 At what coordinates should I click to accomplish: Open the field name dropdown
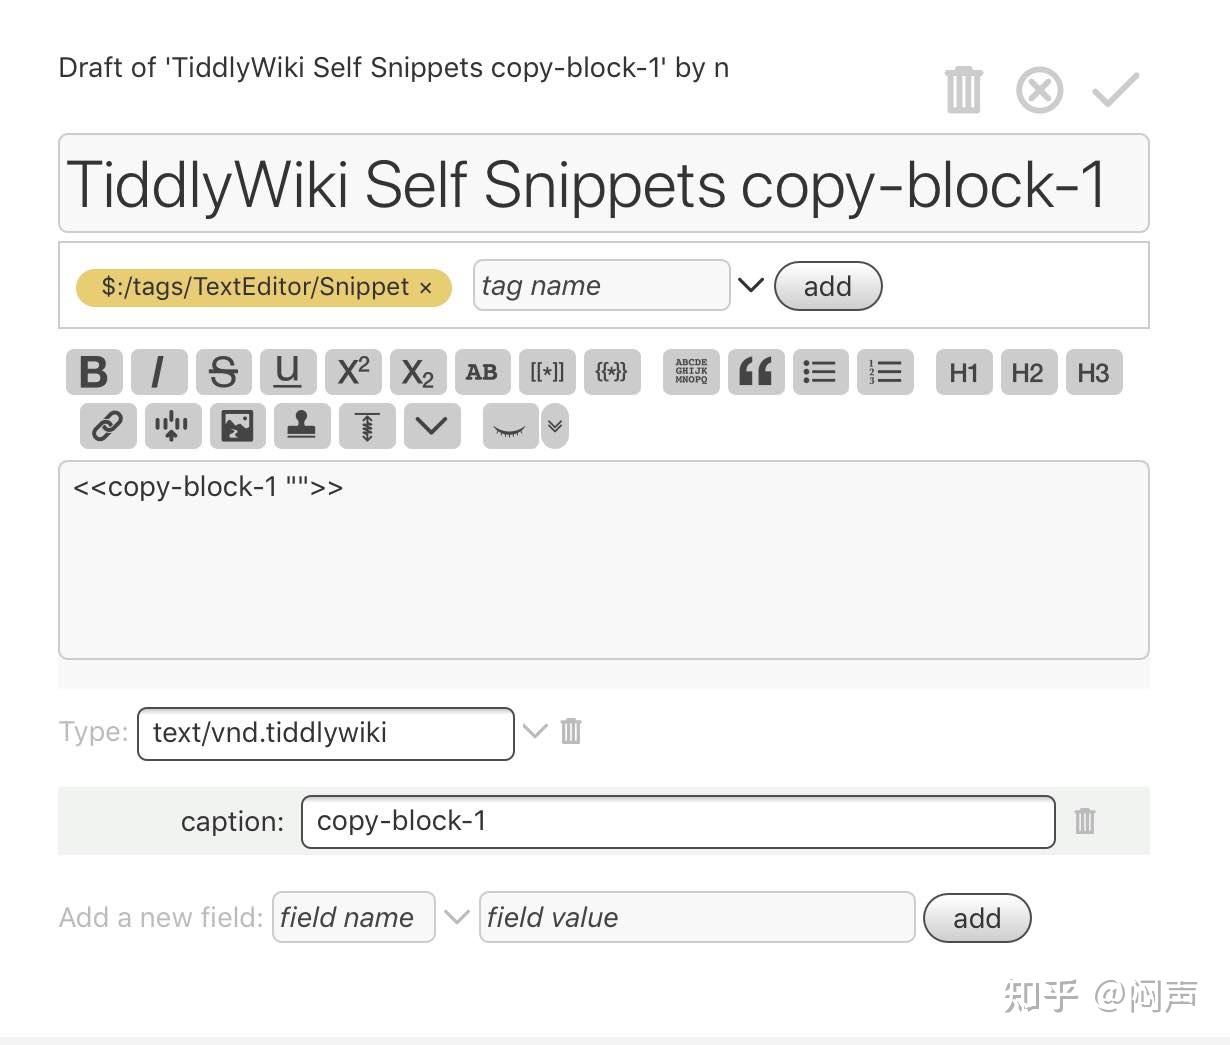pos(456,917)
